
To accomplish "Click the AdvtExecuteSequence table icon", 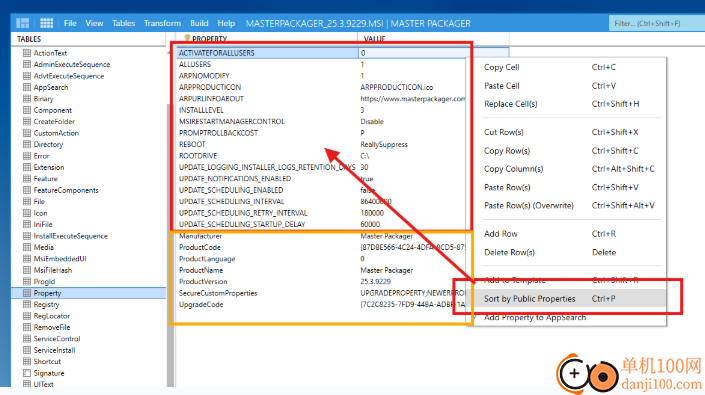I will click(27, 76).
